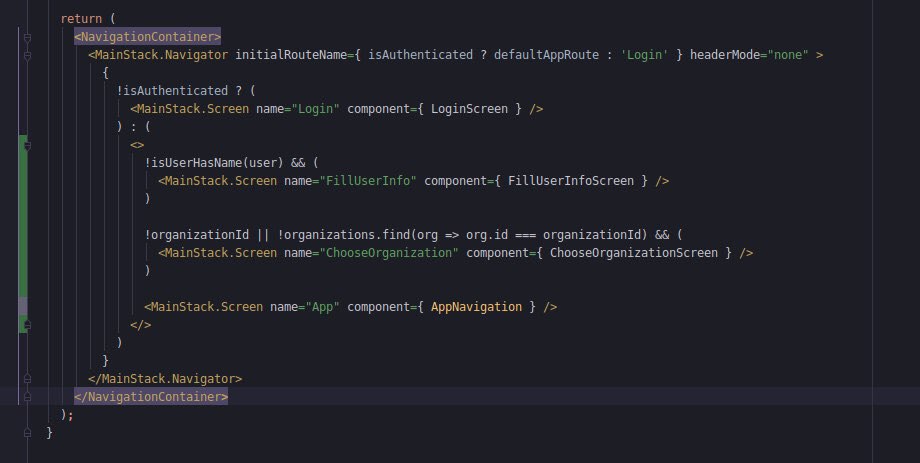The width and height of the screenshot is (920, 463).
Task: Click the closing fragment </> tag
Action: pyautogui.click(x=141, y=325)
